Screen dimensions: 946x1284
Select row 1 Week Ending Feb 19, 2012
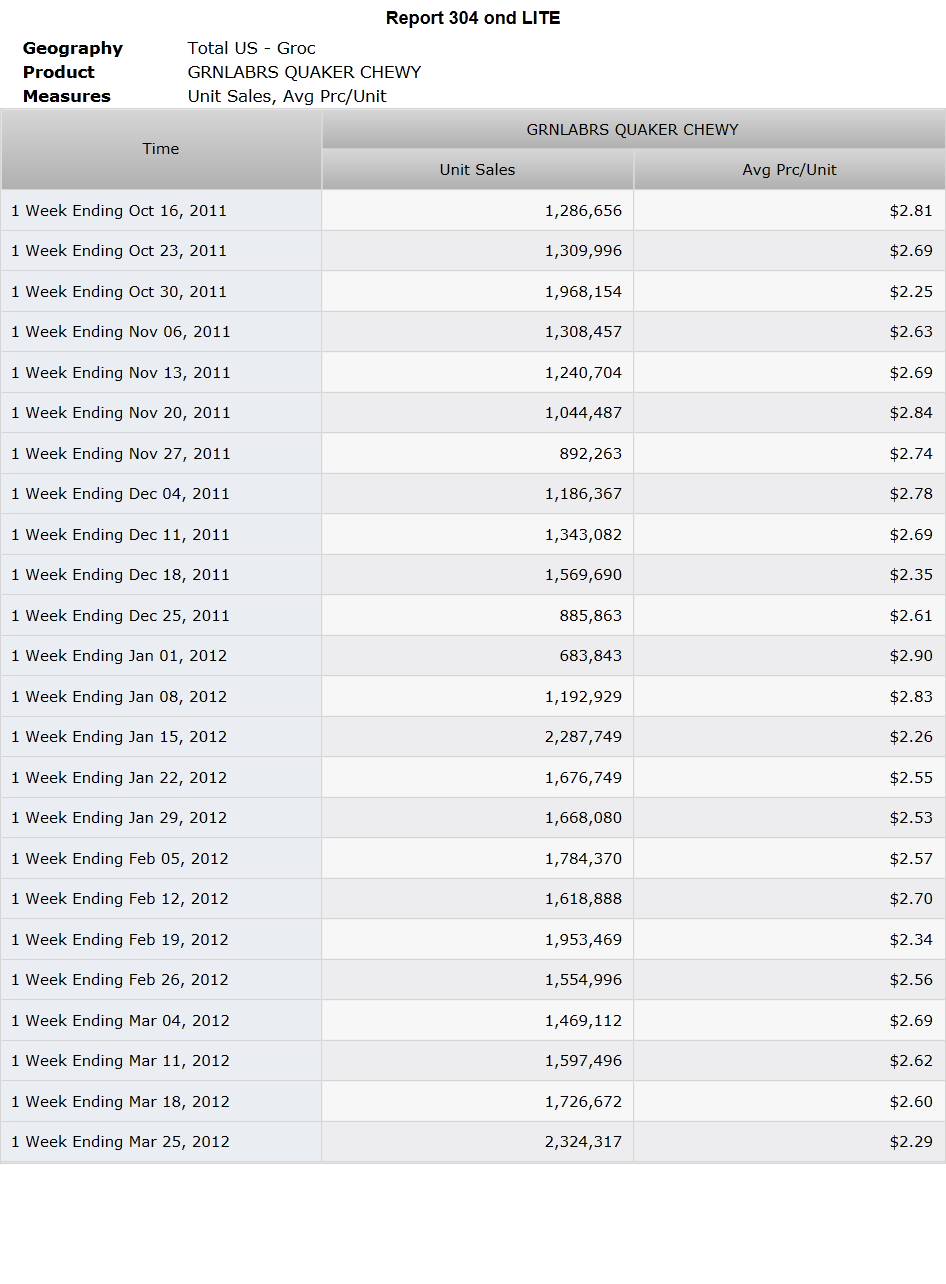(473, 940)
